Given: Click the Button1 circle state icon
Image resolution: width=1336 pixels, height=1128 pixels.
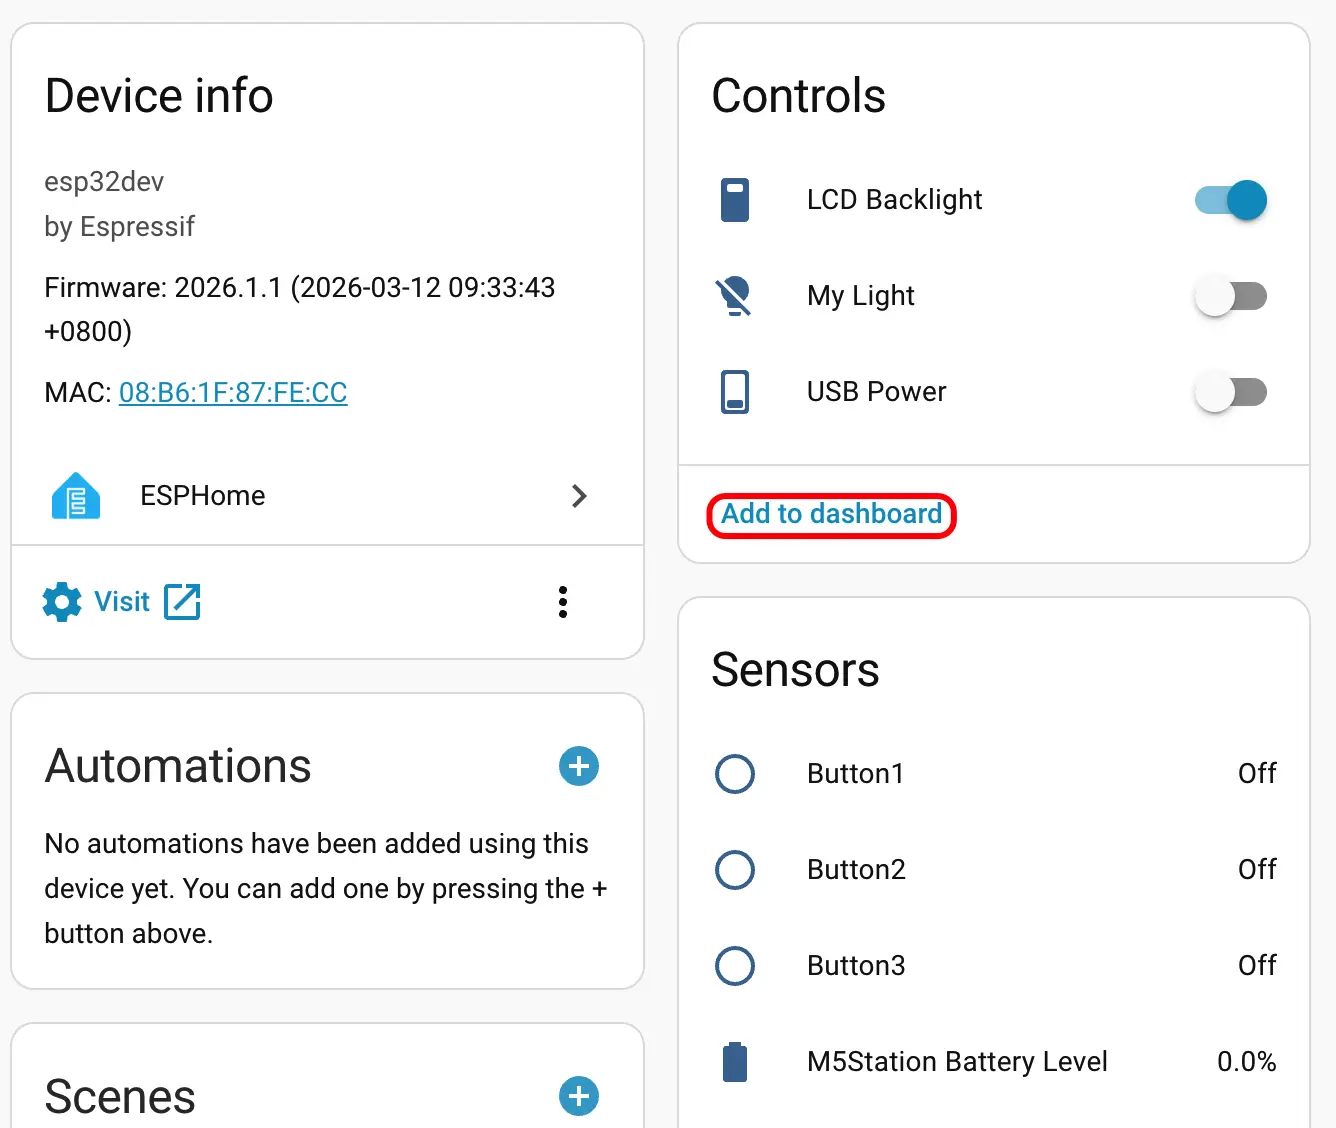Looking at the screenshot, I should tap(735, 774).
